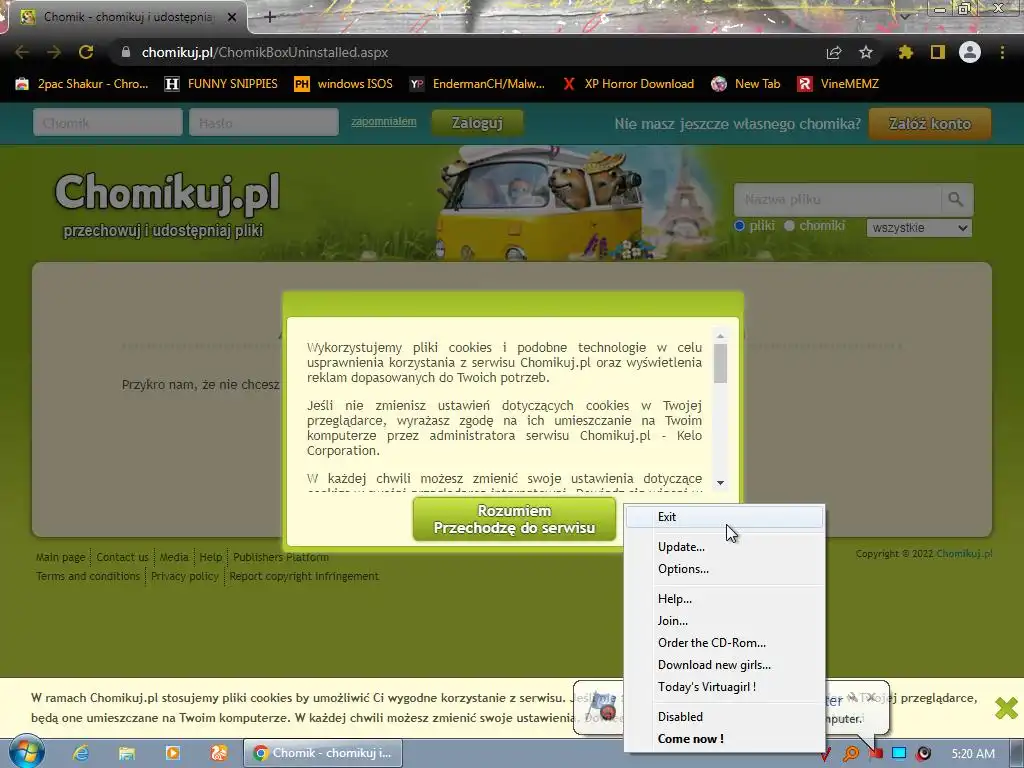Open the Contact us footer link

click(123, 557)
